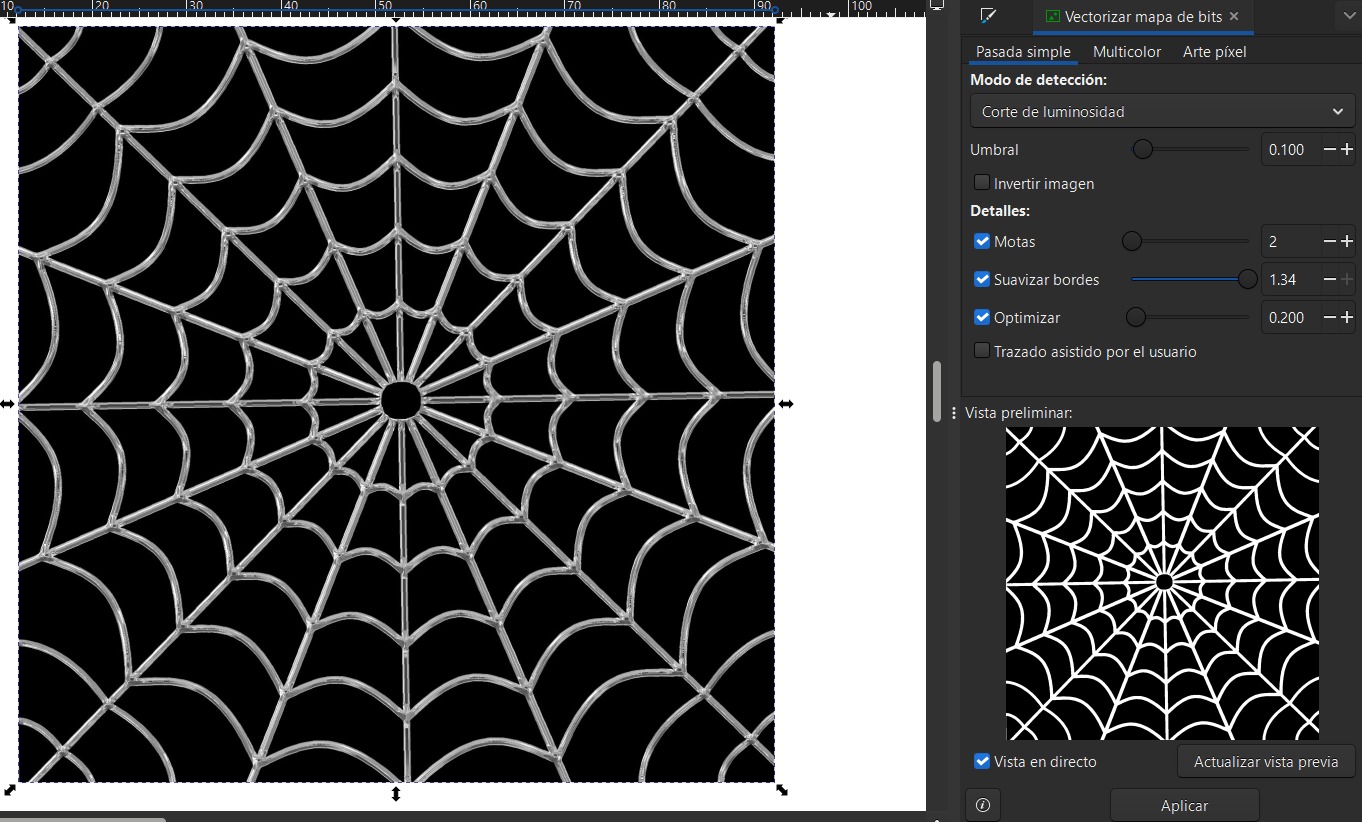
Task: Enable the Invertir imagen checkbox
Action: click(982, 182)
